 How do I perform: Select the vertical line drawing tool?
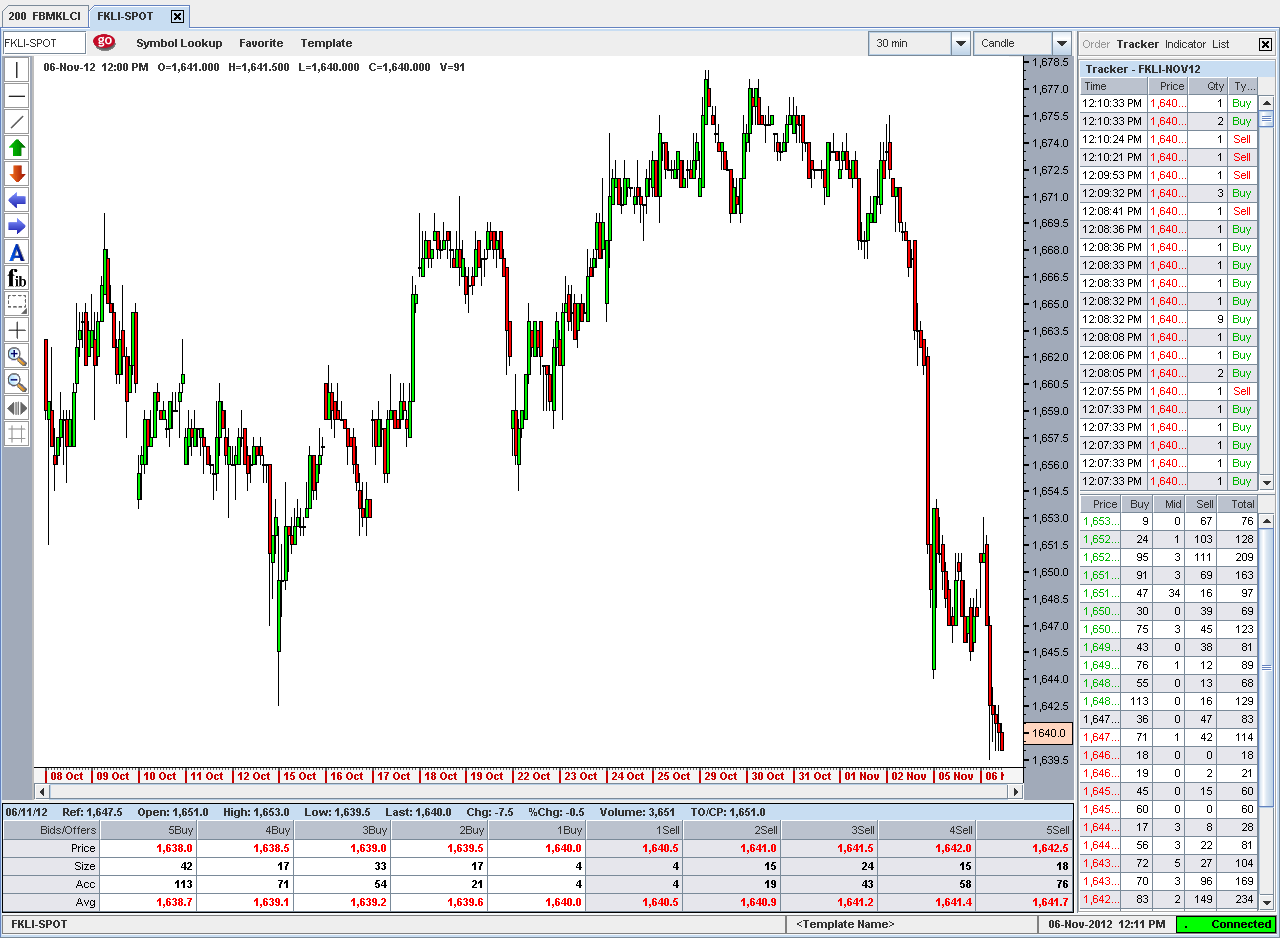(x=17, y=69)
